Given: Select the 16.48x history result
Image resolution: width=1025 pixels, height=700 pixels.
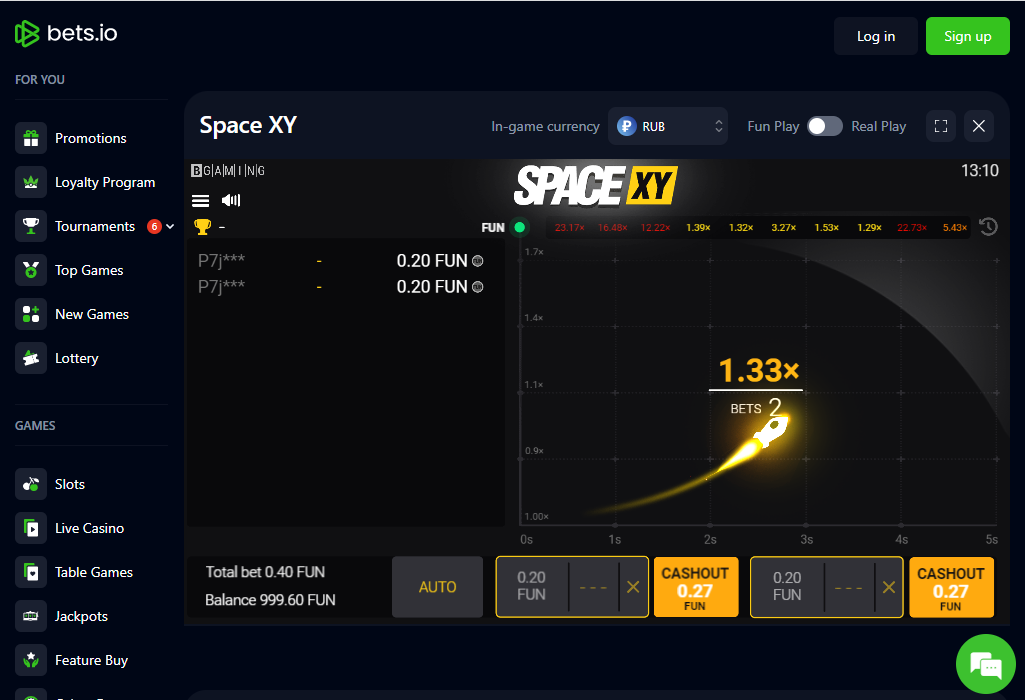Looking at the screenshot, I should tap(613, 227).
